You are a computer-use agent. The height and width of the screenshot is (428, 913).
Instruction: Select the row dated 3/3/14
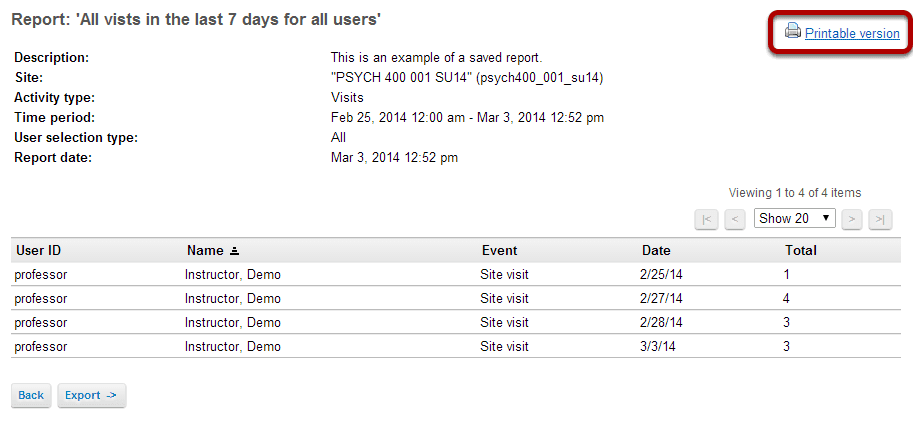(x=456, y=346)
